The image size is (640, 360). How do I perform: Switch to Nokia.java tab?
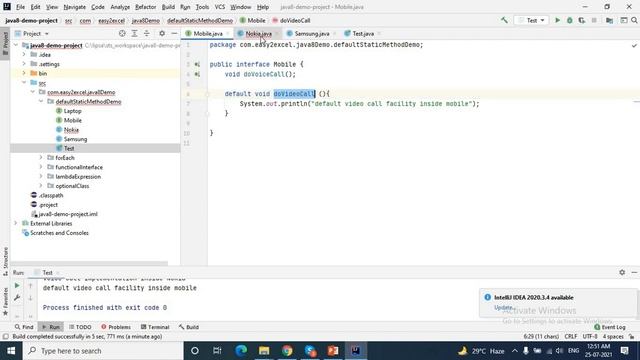[x=259, y=33]
